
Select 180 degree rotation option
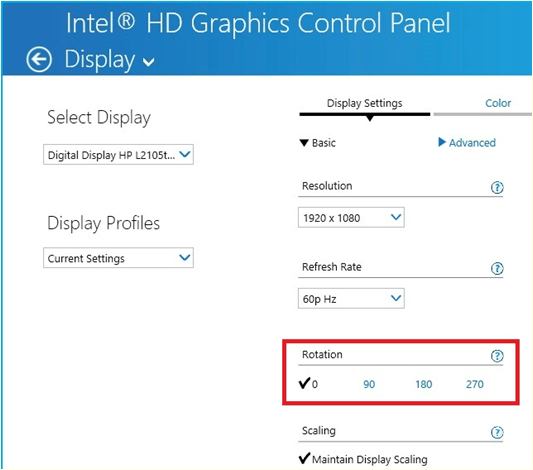[424, 384]
